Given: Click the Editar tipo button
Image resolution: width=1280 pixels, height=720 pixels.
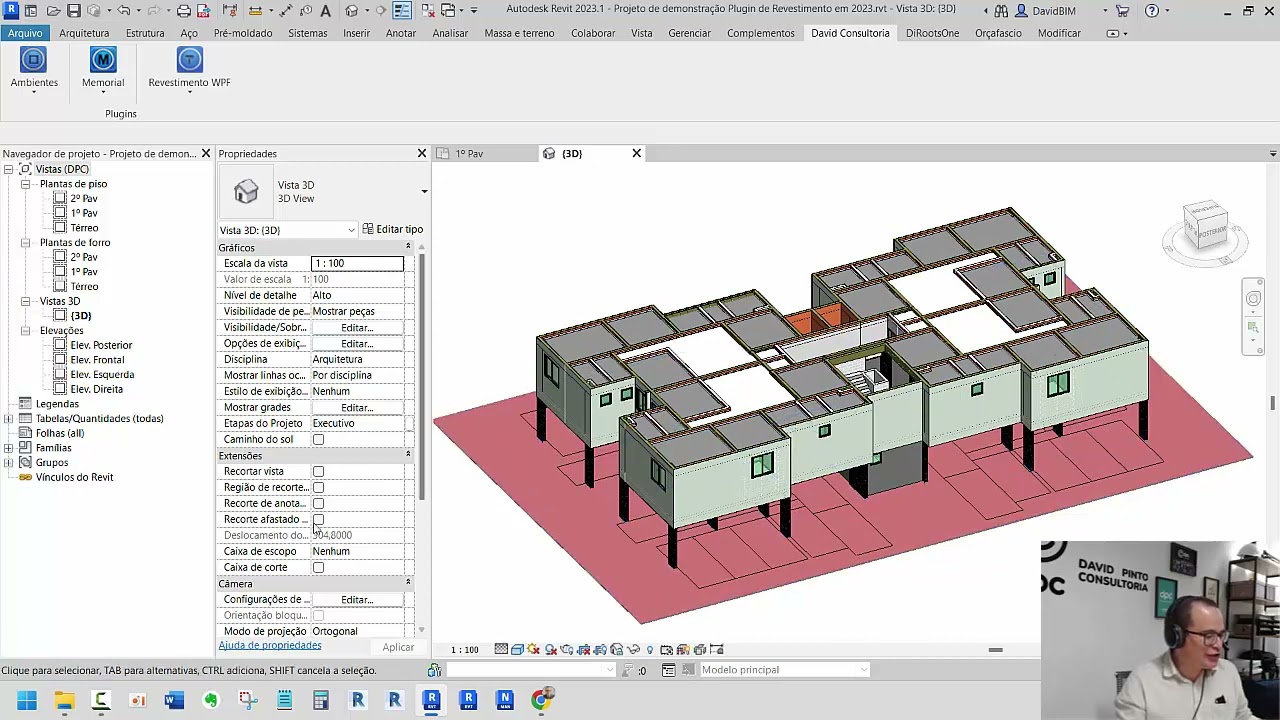Looking at the screenshot, I should (x=393, y=230).
